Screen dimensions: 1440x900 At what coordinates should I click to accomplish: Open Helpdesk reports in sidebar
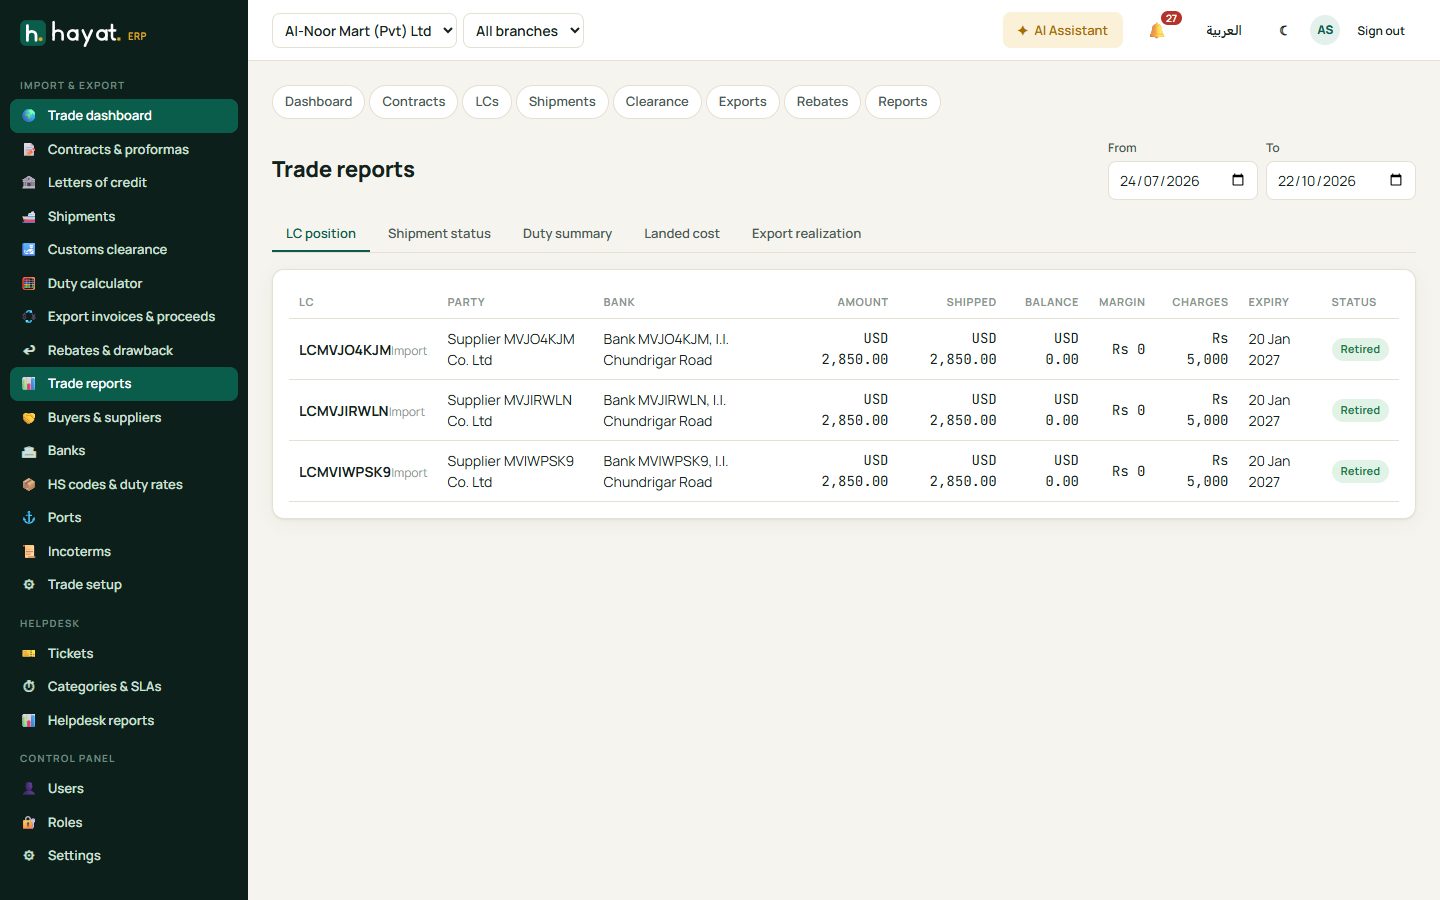click(124, 720)
